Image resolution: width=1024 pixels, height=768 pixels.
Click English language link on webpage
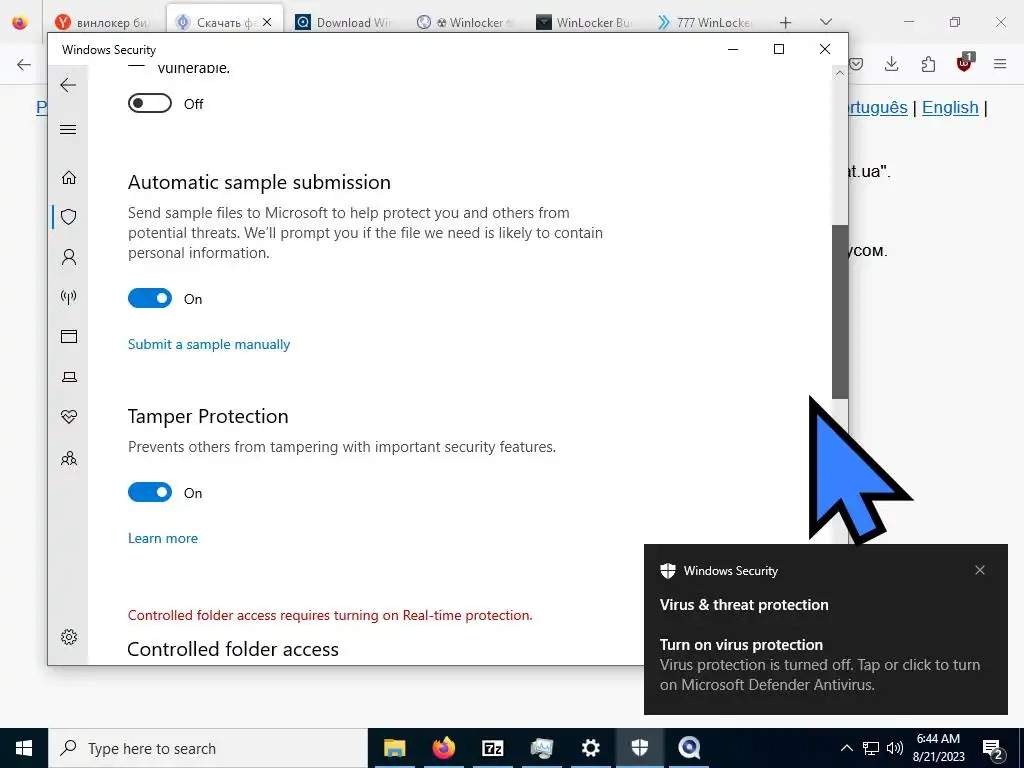point(950,107)
